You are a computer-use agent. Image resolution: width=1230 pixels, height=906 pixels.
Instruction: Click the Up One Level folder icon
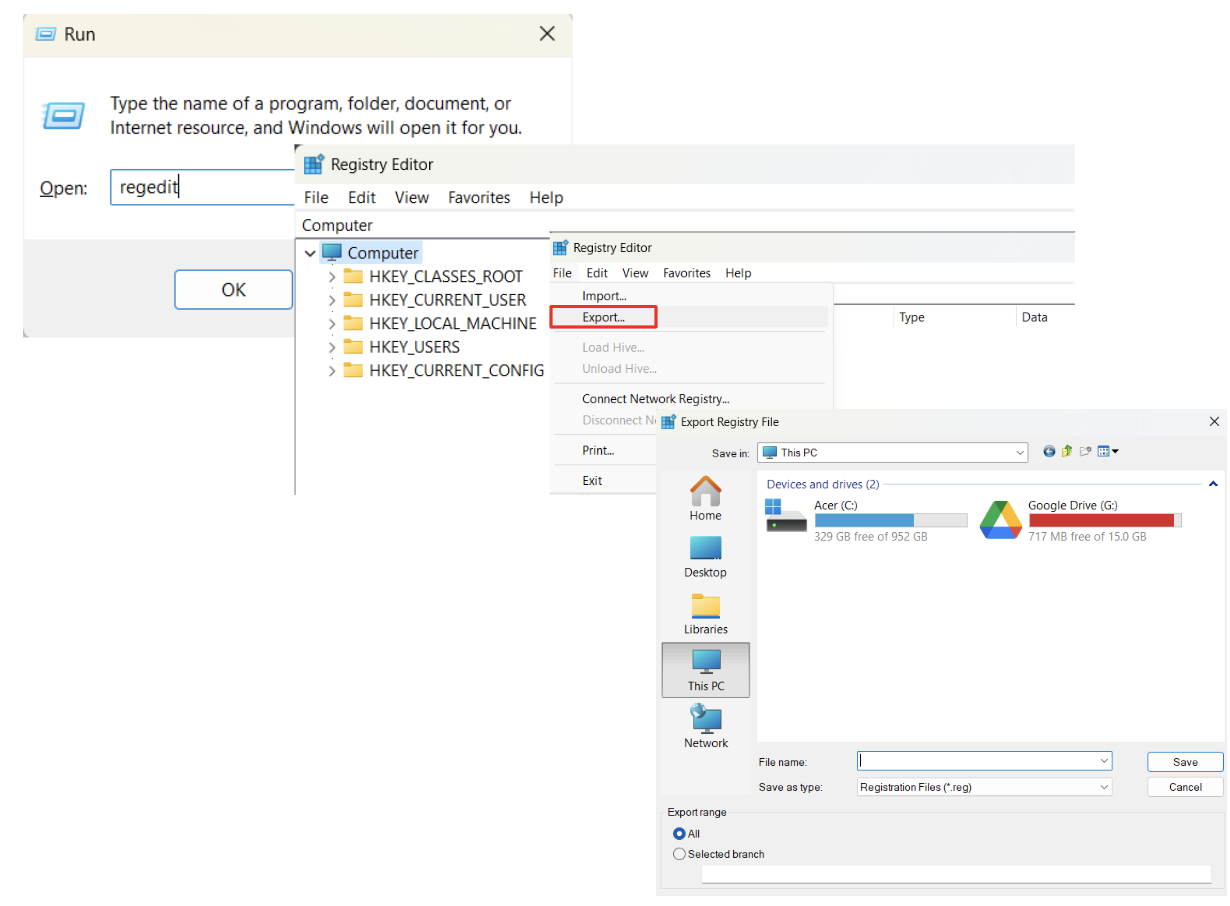coord(1067,451)
